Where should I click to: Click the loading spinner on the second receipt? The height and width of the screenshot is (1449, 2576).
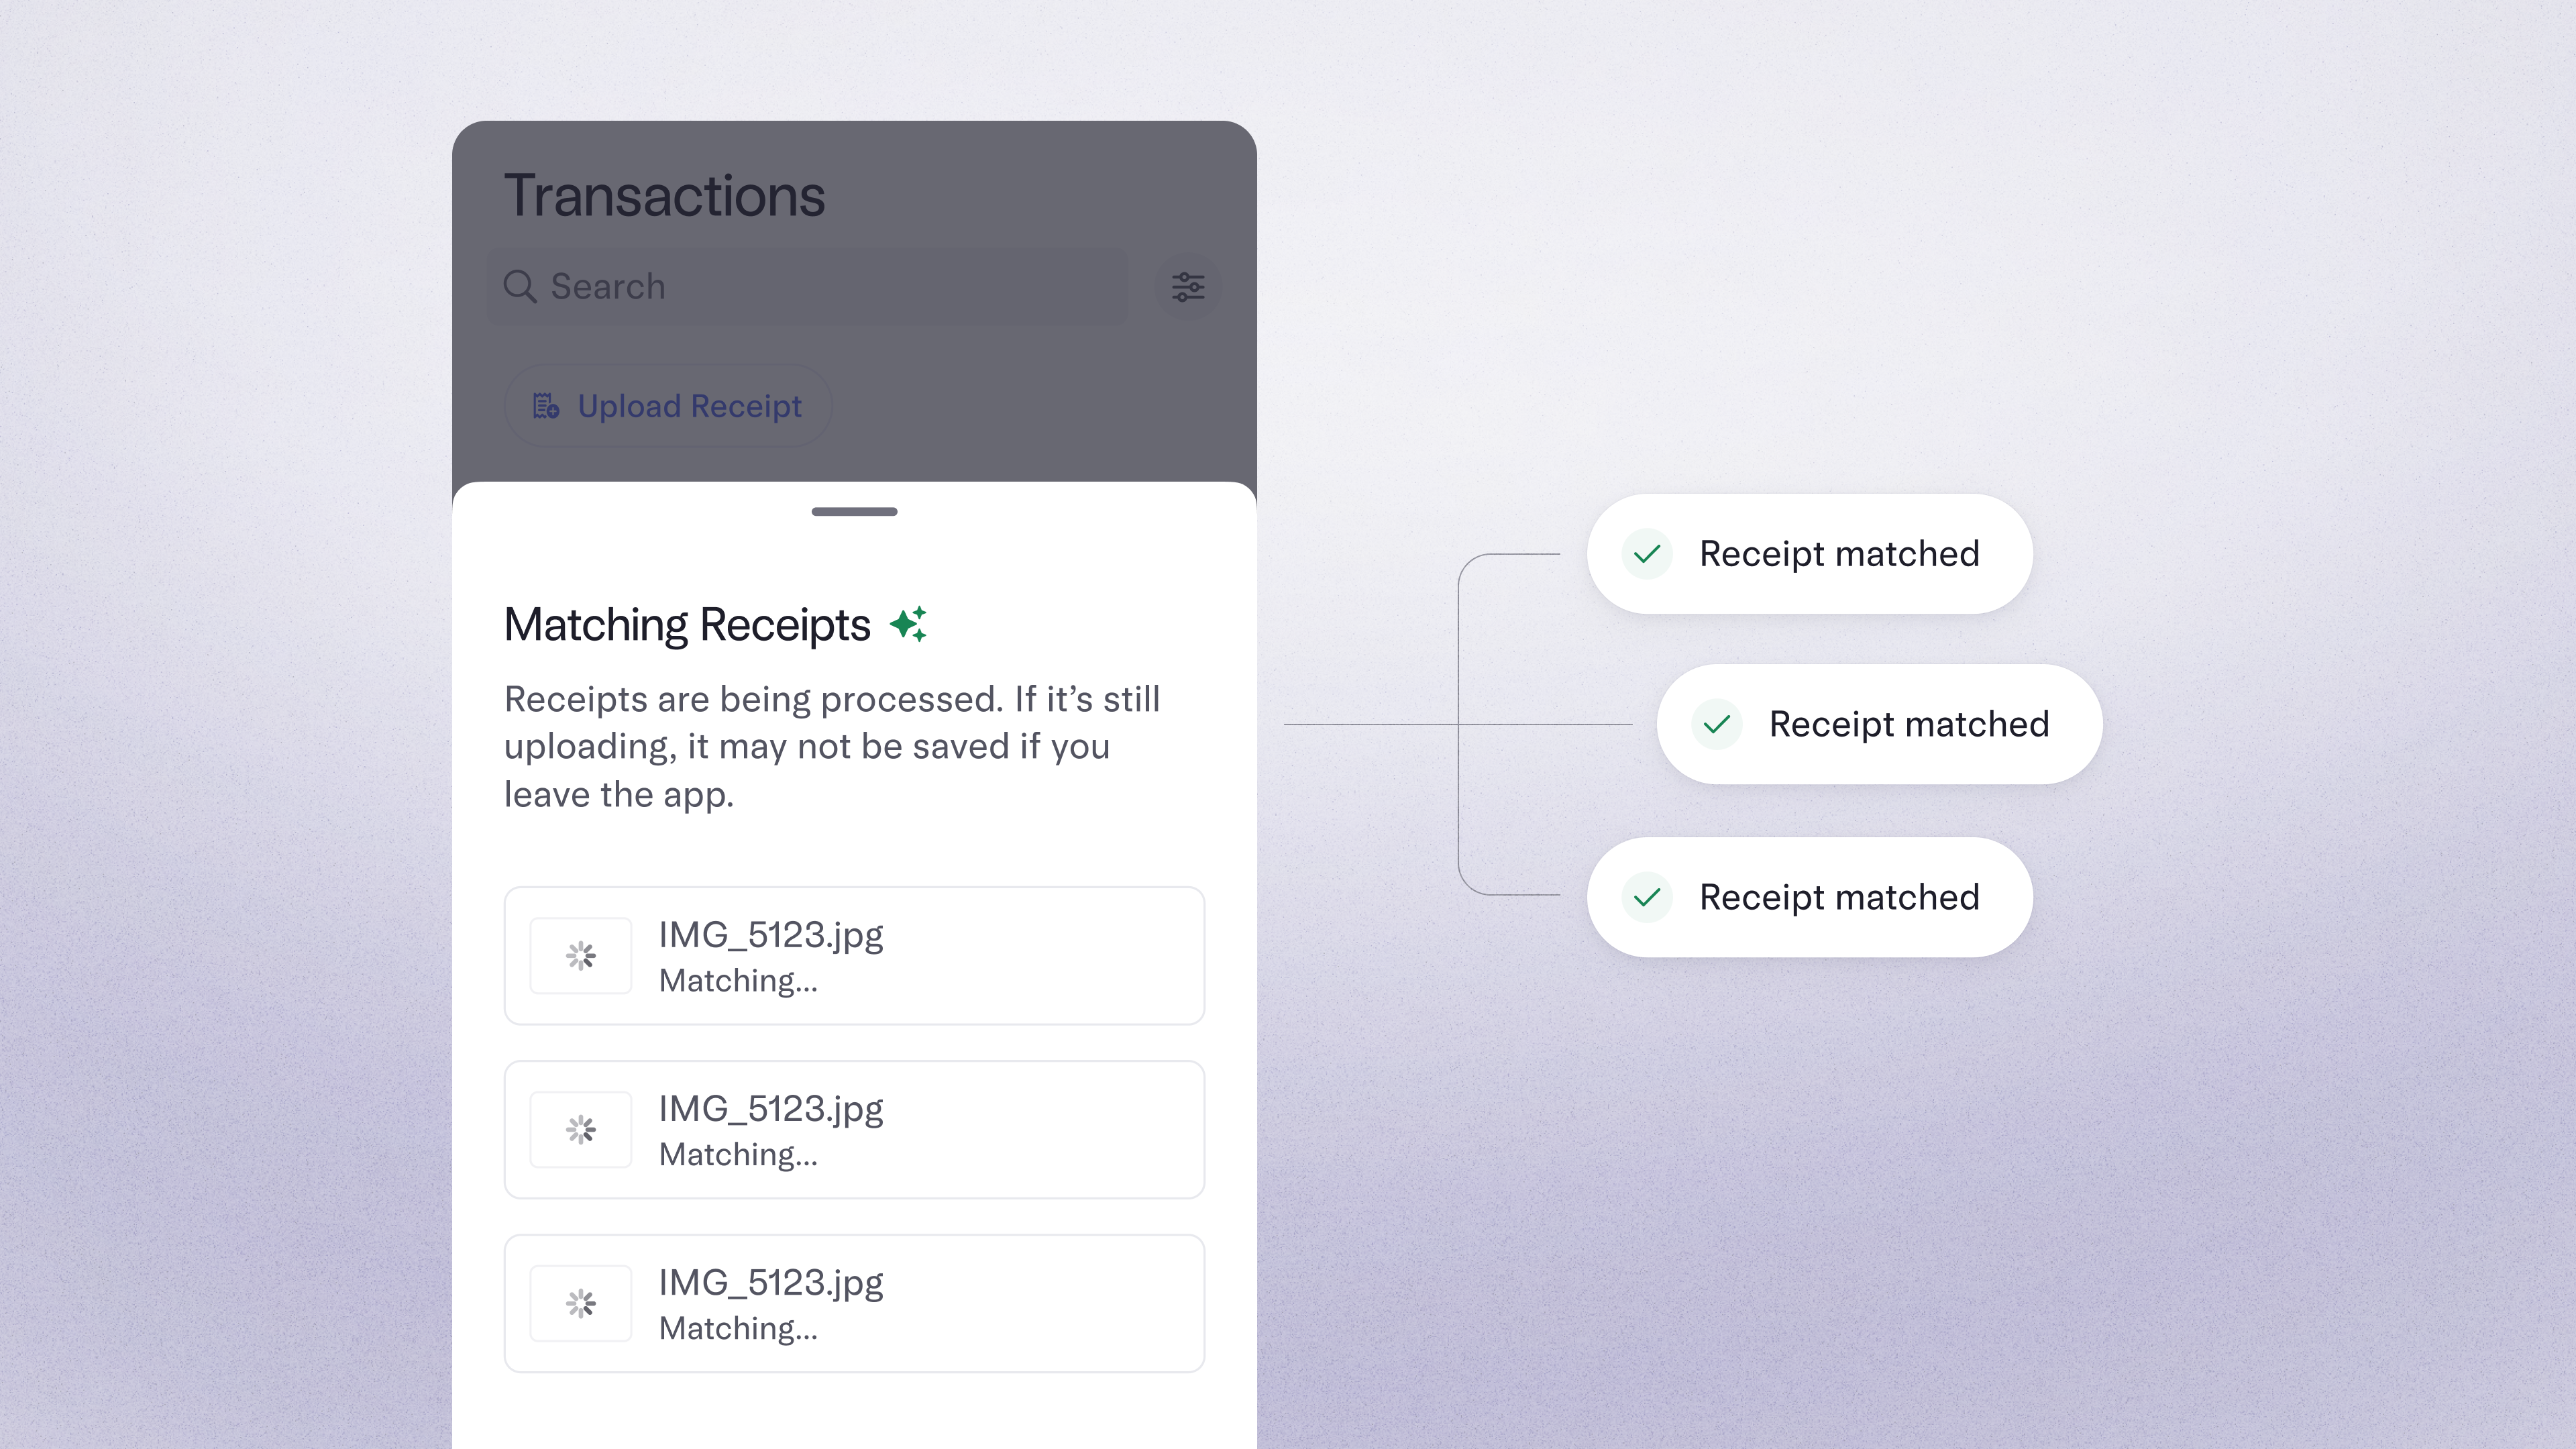(x=581, y=1130)
